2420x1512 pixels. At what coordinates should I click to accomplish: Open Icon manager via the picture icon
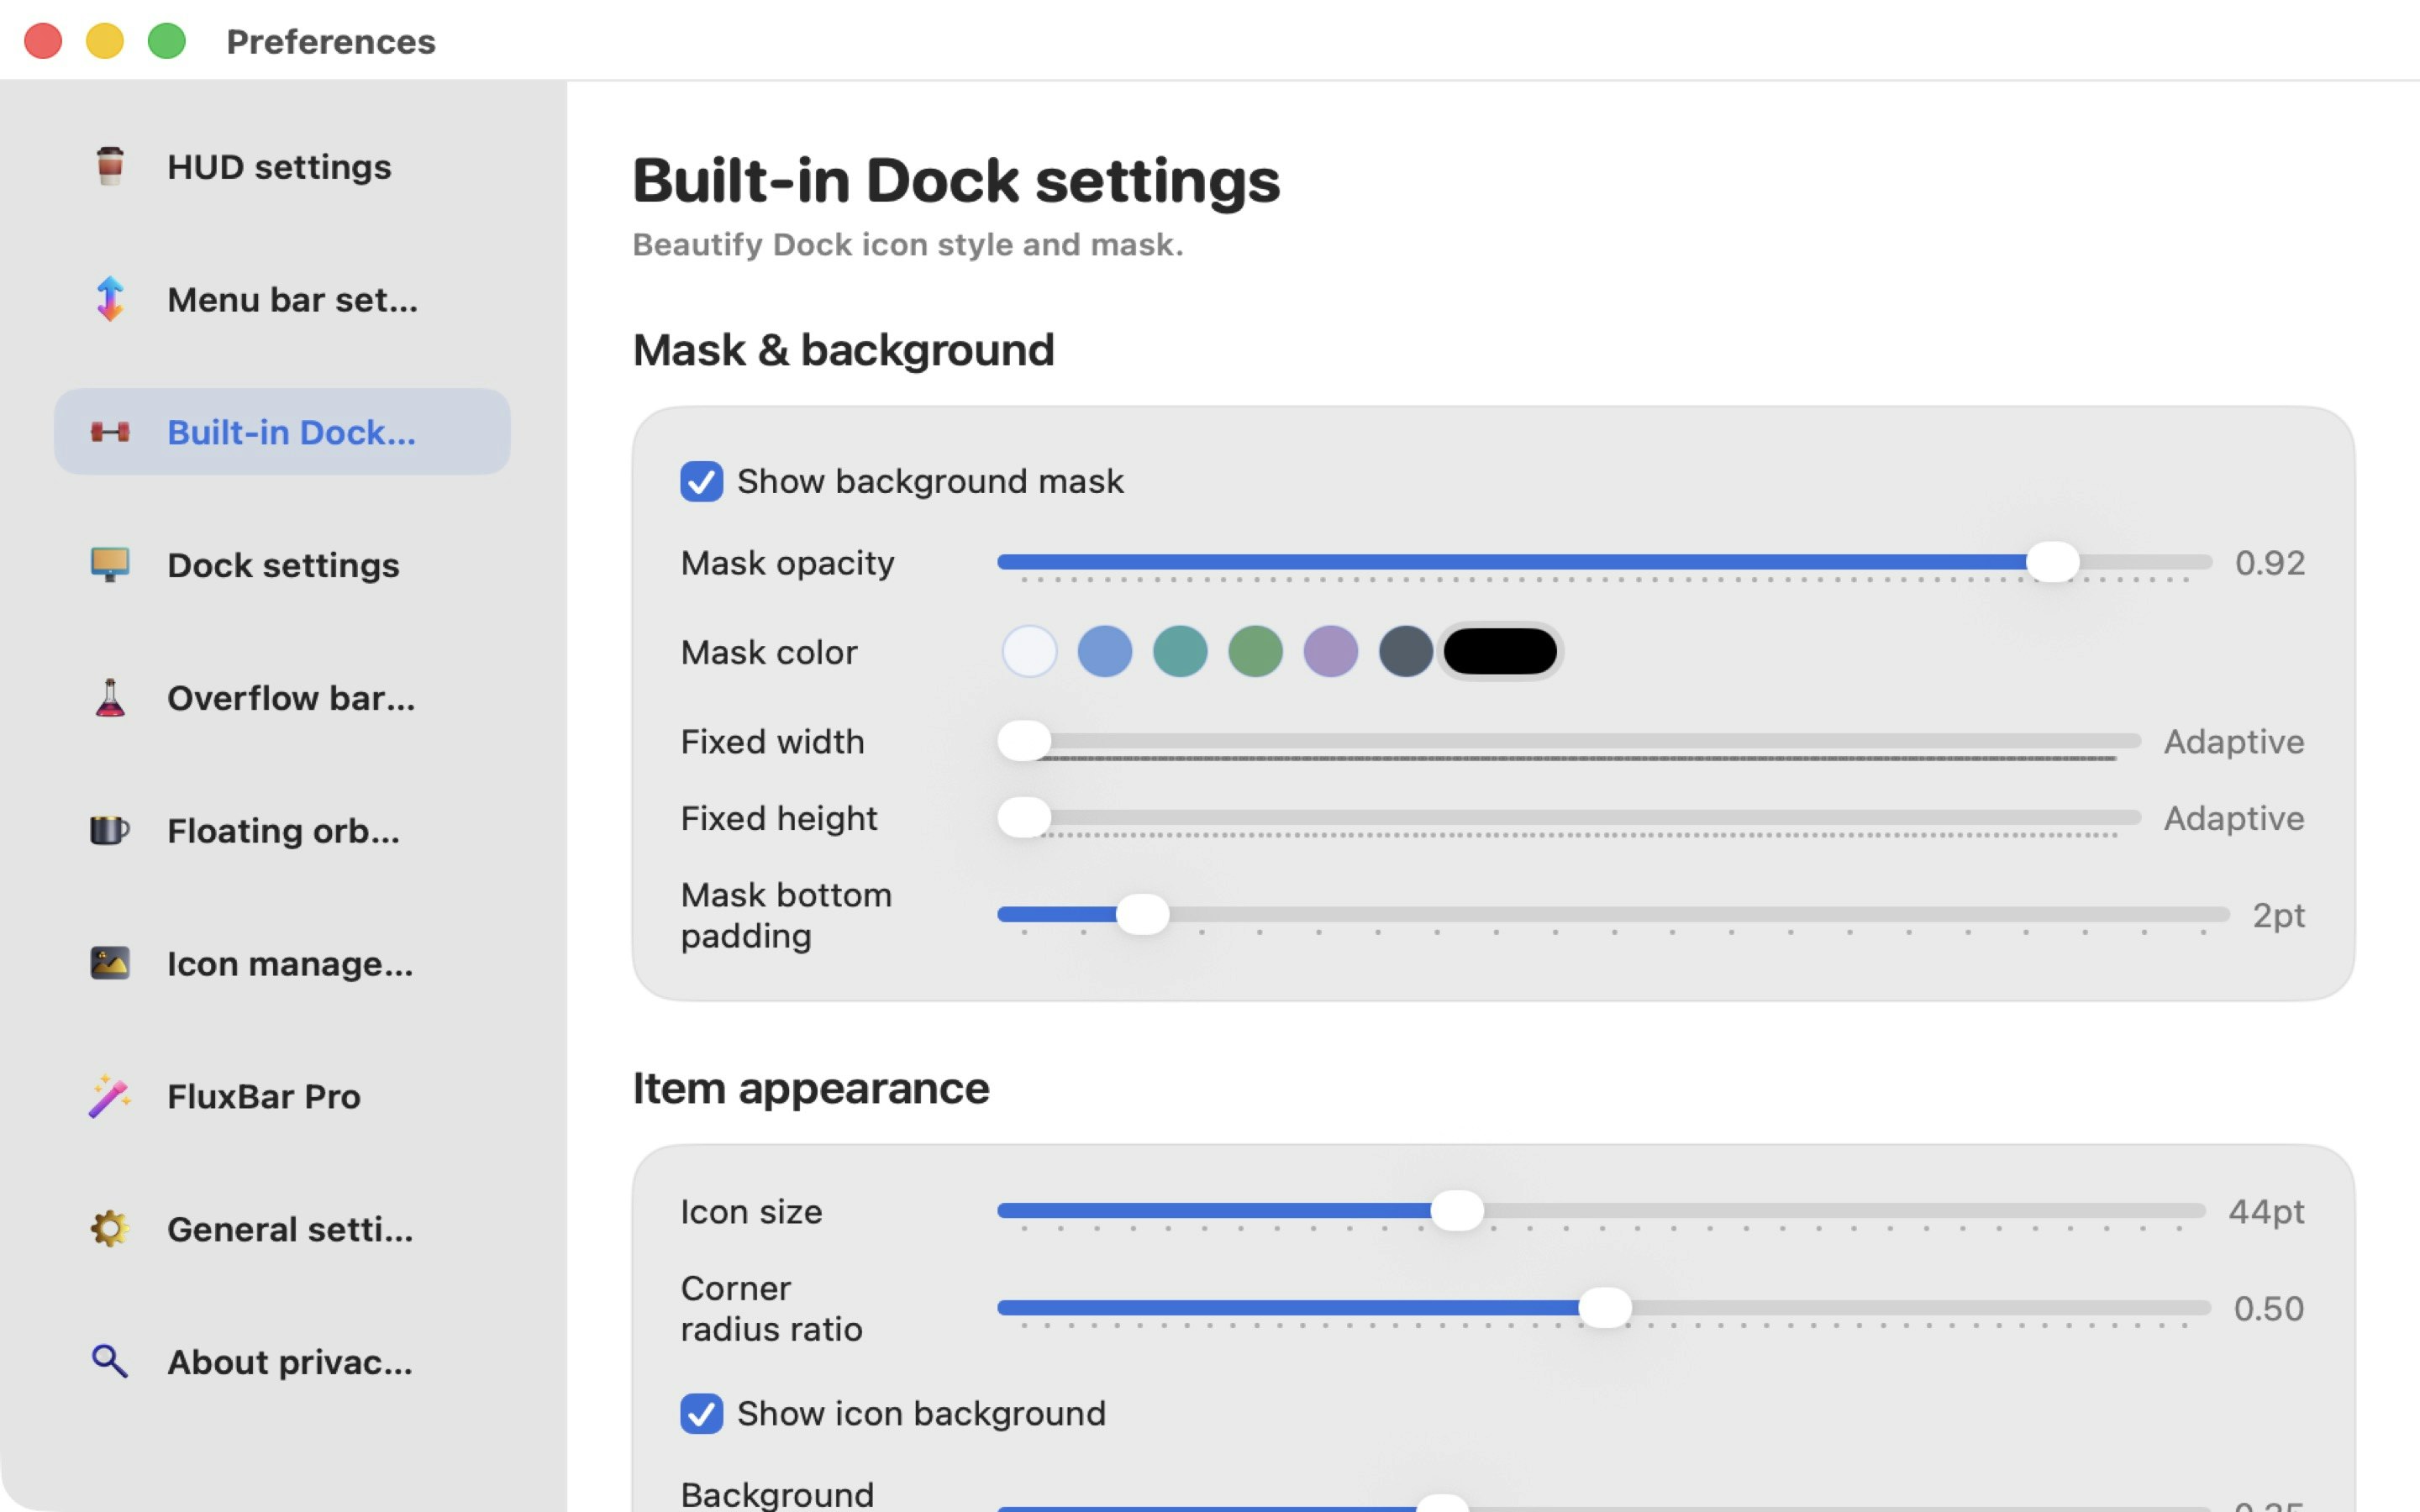pos(109,963)
